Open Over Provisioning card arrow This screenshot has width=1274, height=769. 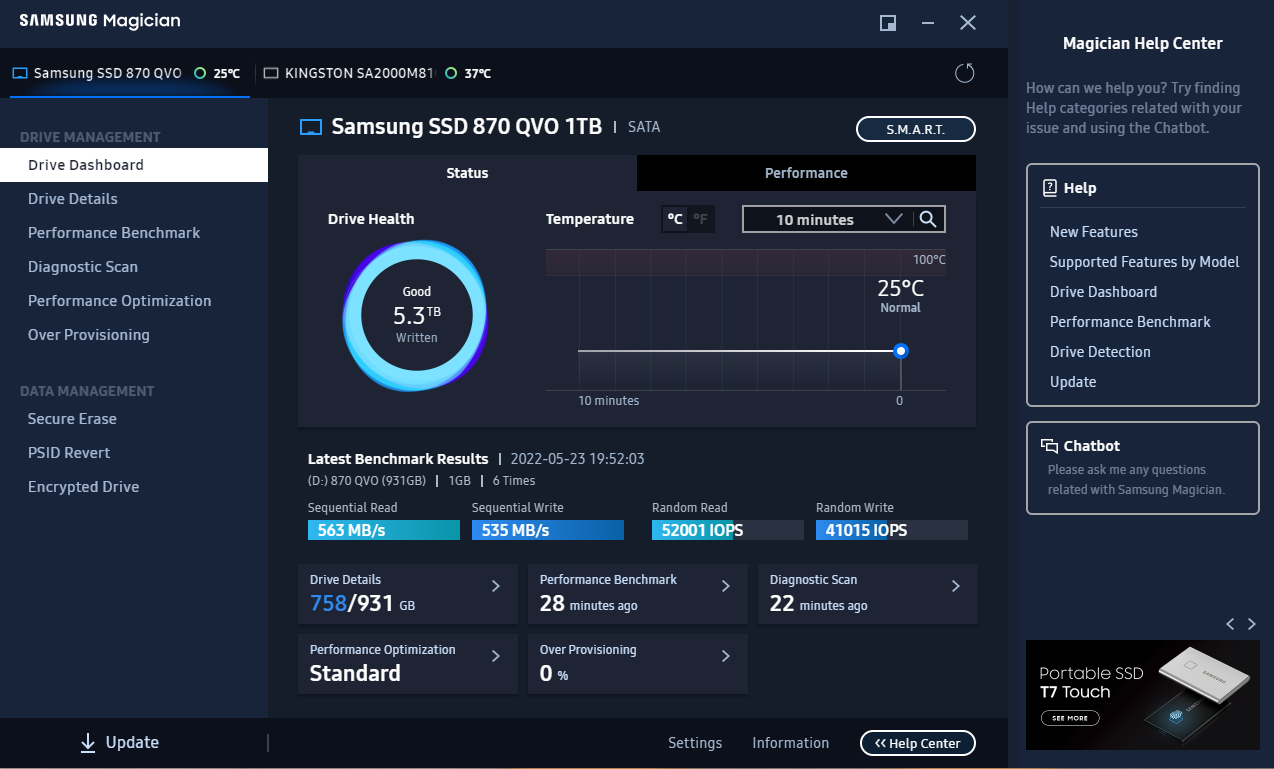725,656
